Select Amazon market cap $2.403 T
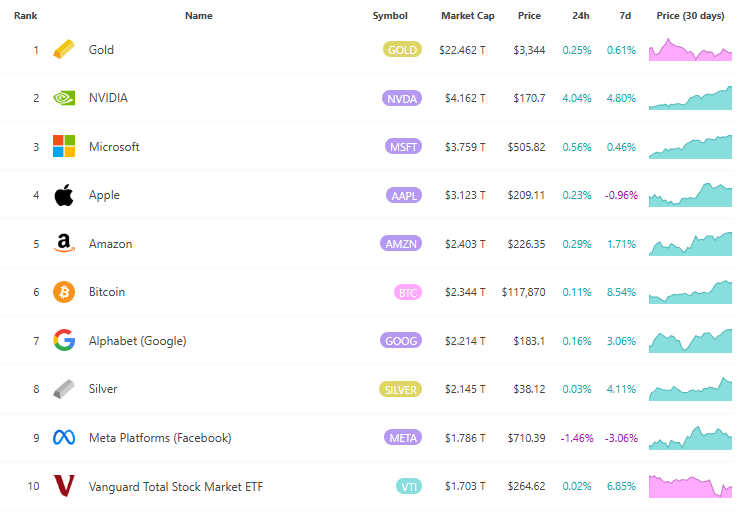The image size is (738, 519). pyautogui.click(x=465, y=244)
